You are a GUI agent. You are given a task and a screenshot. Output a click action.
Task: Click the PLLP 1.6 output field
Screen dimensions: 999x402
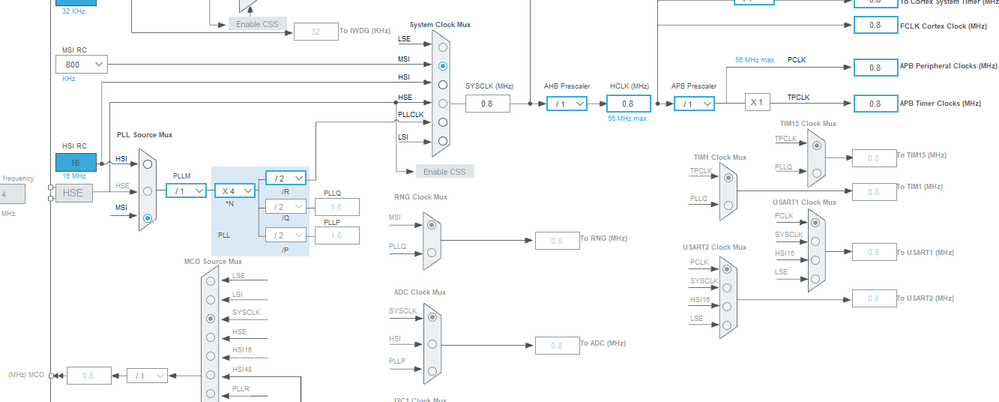click(x=336, y=235)
